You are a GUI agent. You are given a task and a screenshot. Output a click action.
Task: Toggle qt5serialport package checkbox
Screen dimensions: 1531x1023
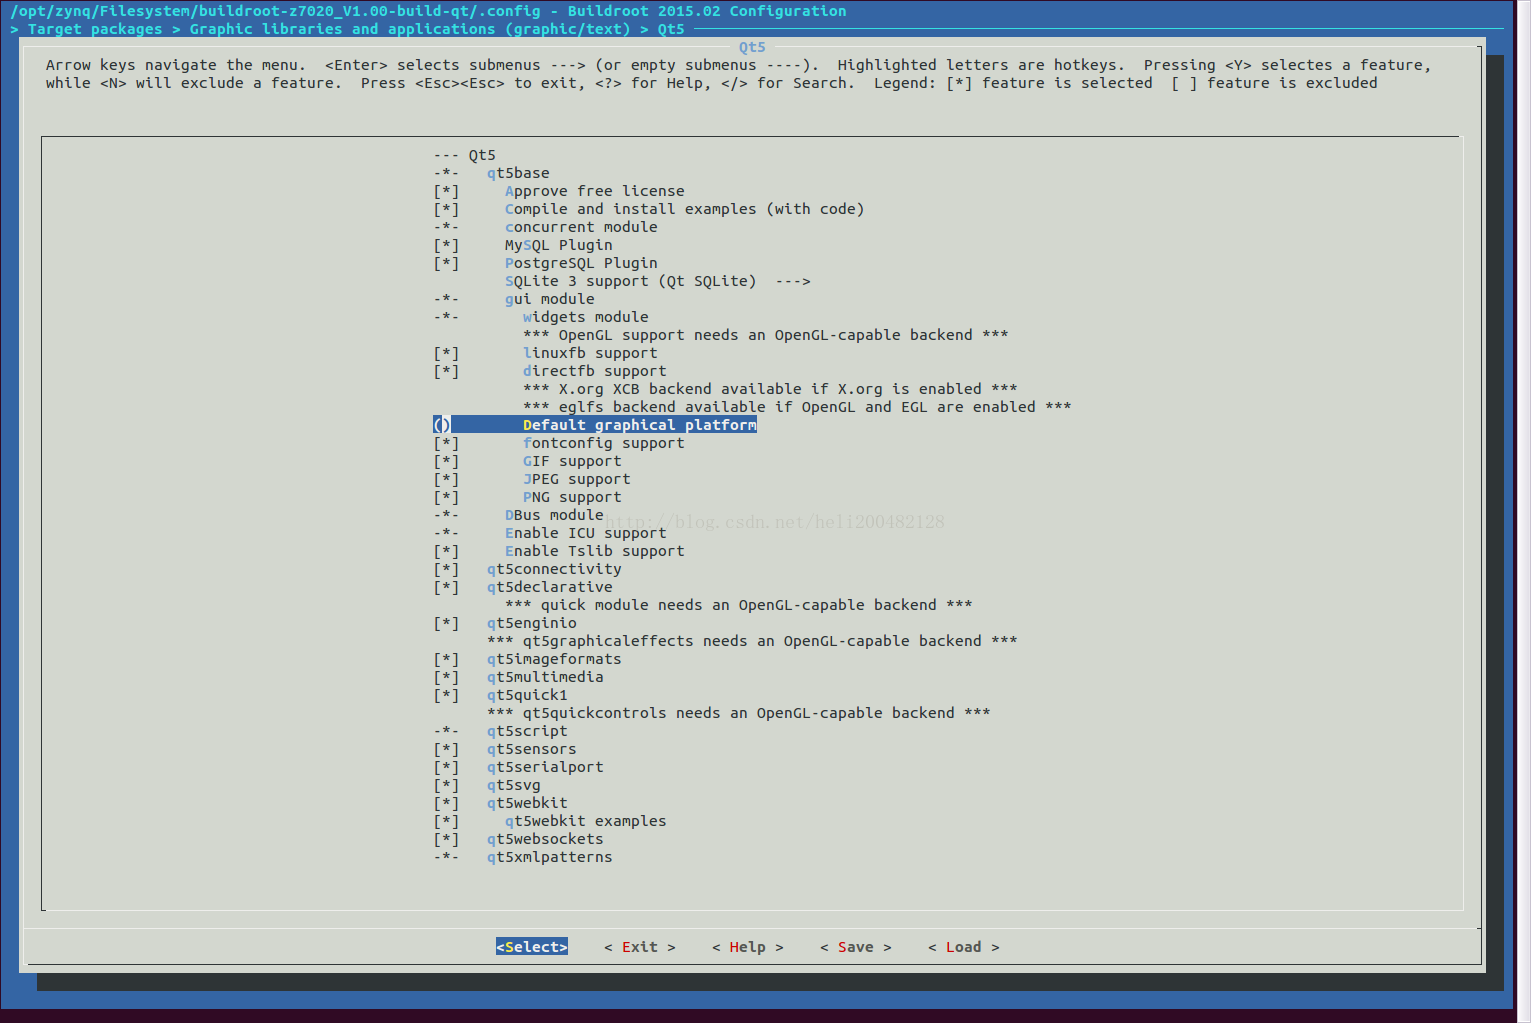click(x=446, y=767)
